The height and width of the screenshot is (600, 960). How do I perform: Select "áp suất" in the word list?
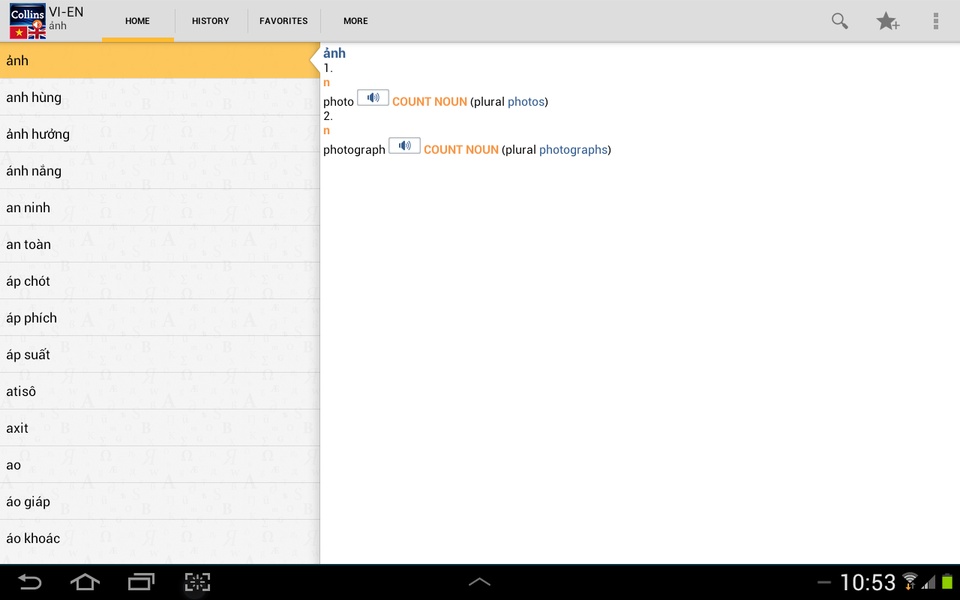(x=160, y=354)
